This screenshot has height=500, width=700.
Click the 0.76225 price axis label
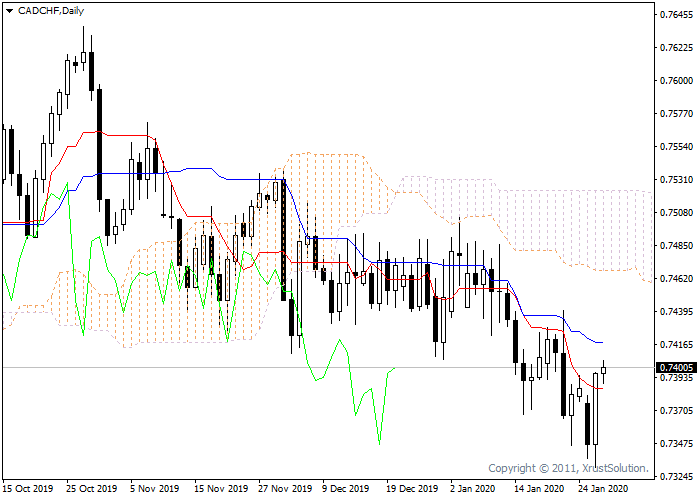tap(676, 48)
